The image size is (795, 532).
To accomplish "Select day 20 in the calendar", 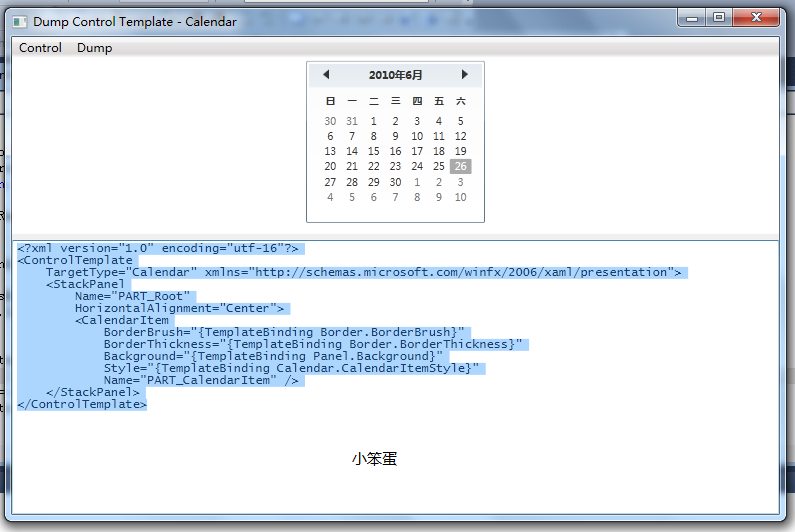I will point(330,166).
